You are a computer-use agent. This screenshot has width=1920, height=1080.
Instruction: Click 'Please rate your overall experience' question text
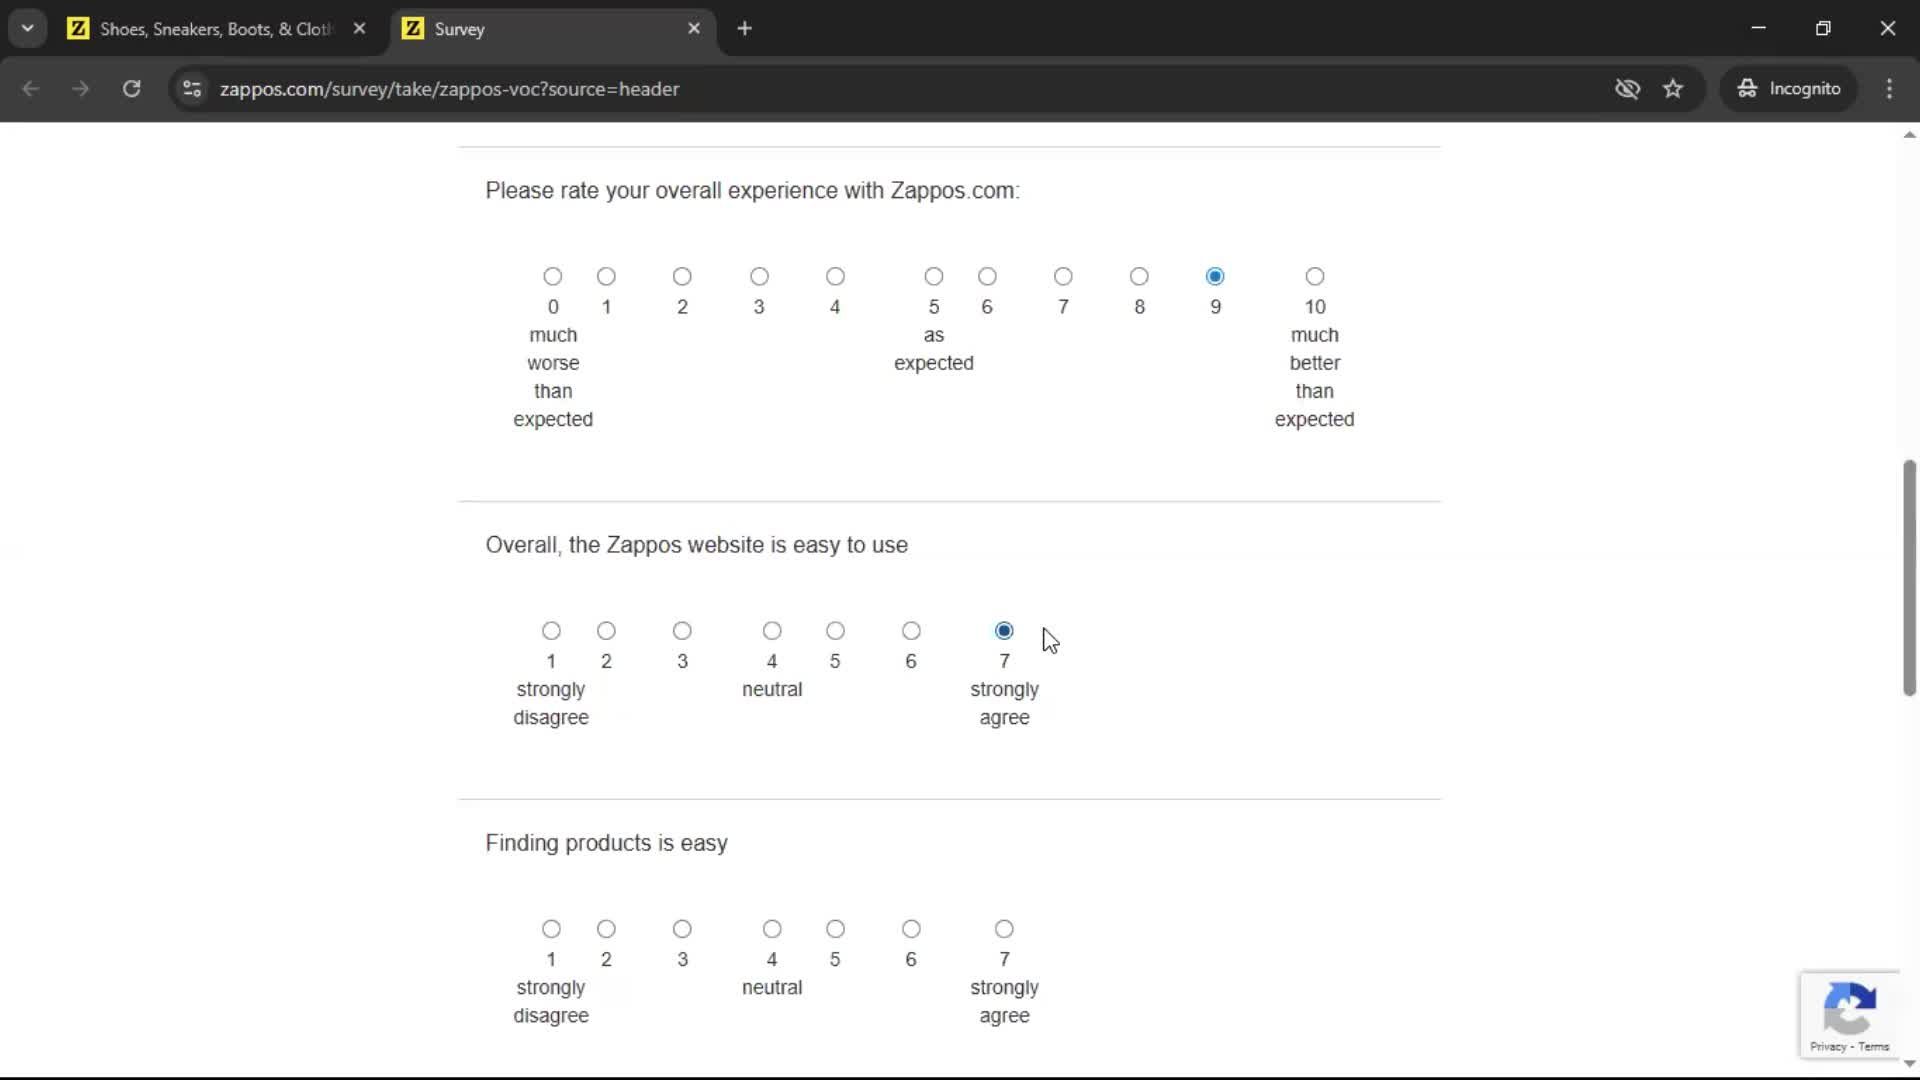click(x=752, y=190)
